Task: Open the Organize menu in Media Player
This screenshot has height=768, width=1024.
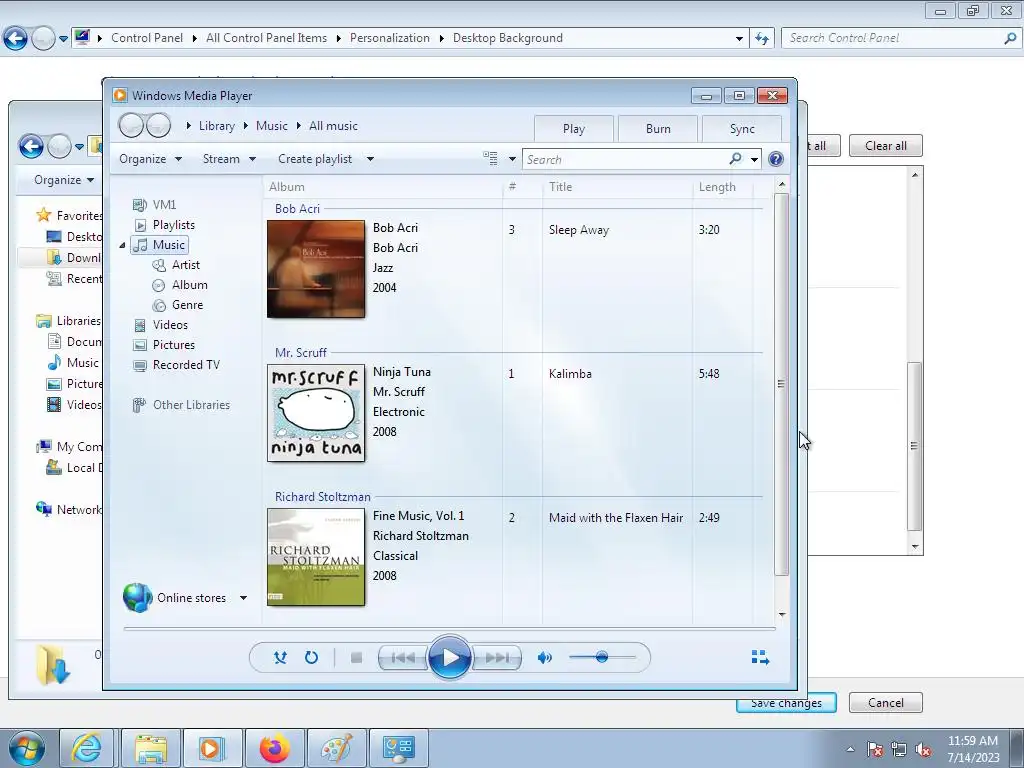Action: (x=150, y=159)
